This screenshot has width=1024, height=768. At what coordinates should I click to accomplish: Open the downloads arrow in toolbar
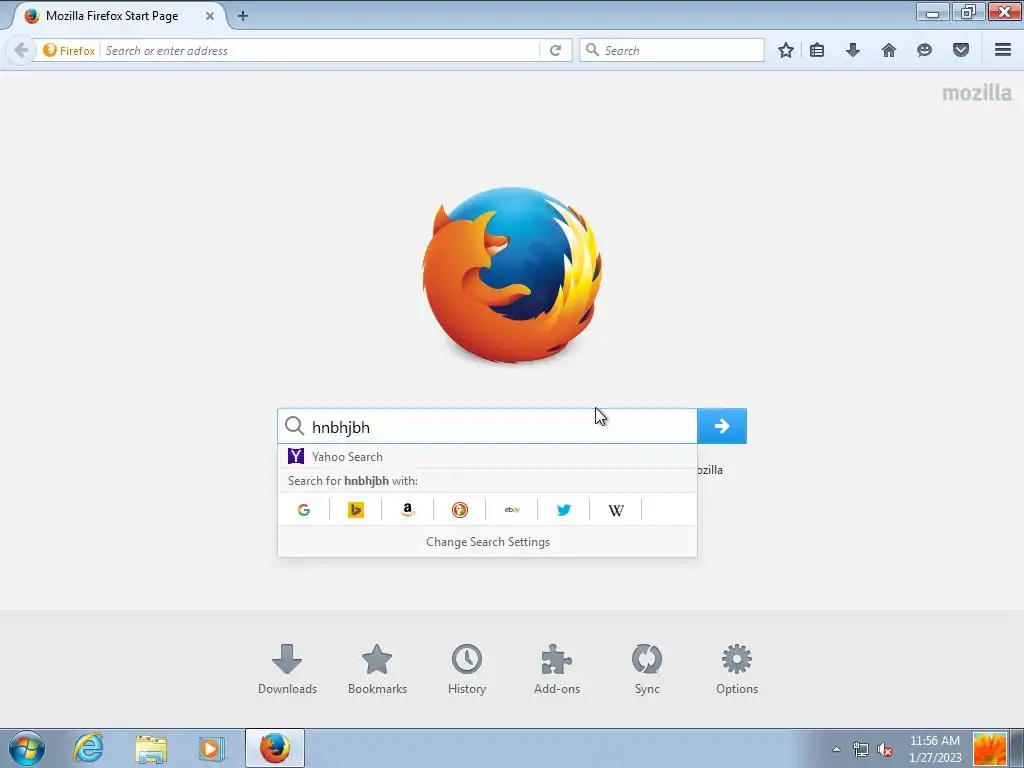[853, 50]
